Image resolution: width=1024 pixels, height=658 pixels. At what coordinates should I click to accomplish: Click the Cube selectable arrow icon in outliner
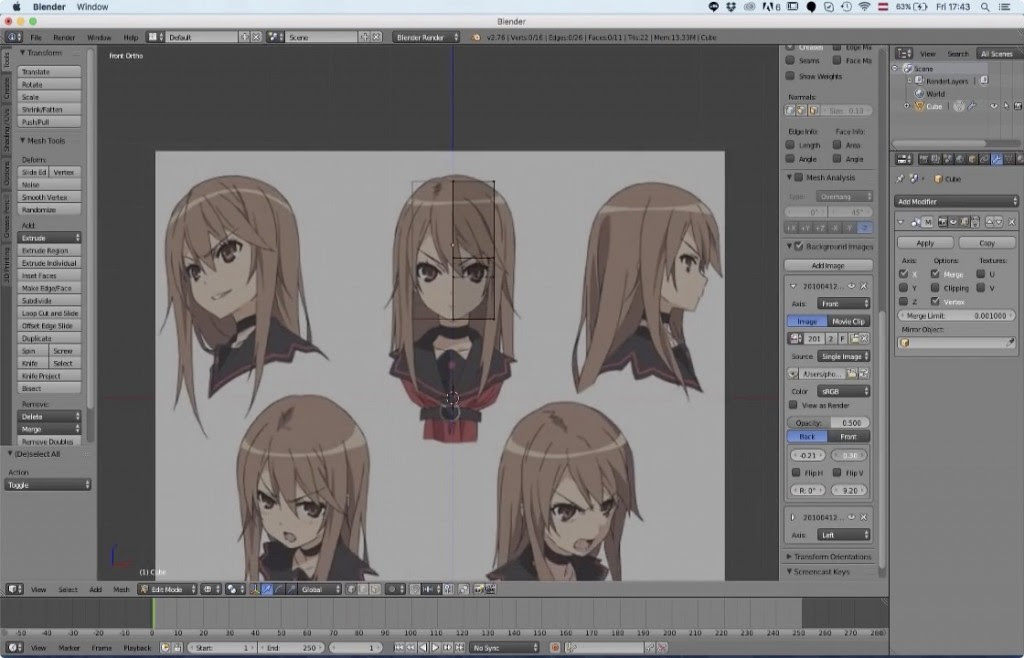pyautogui.click(x=1006, y=106)
